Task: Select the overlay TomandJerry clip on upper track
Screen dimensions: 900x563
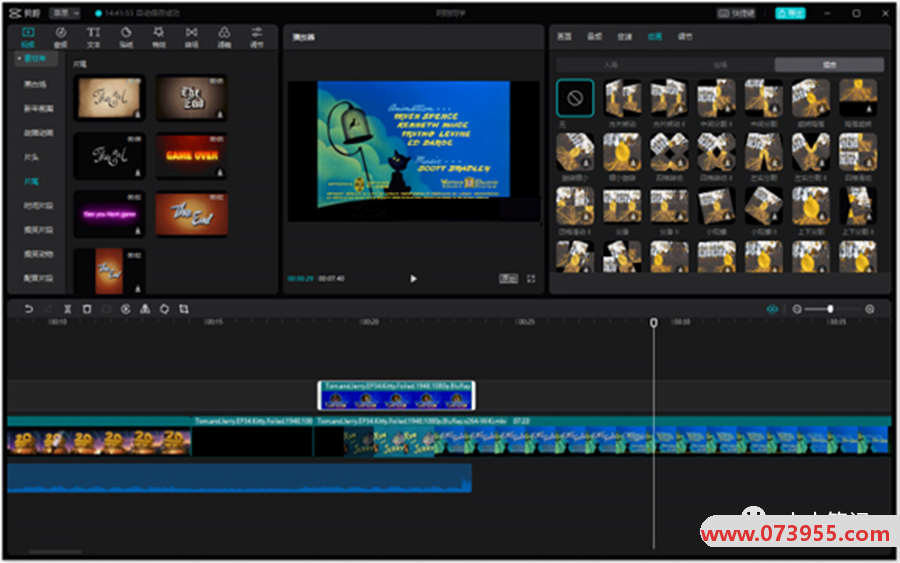Action: coord(396,395)
